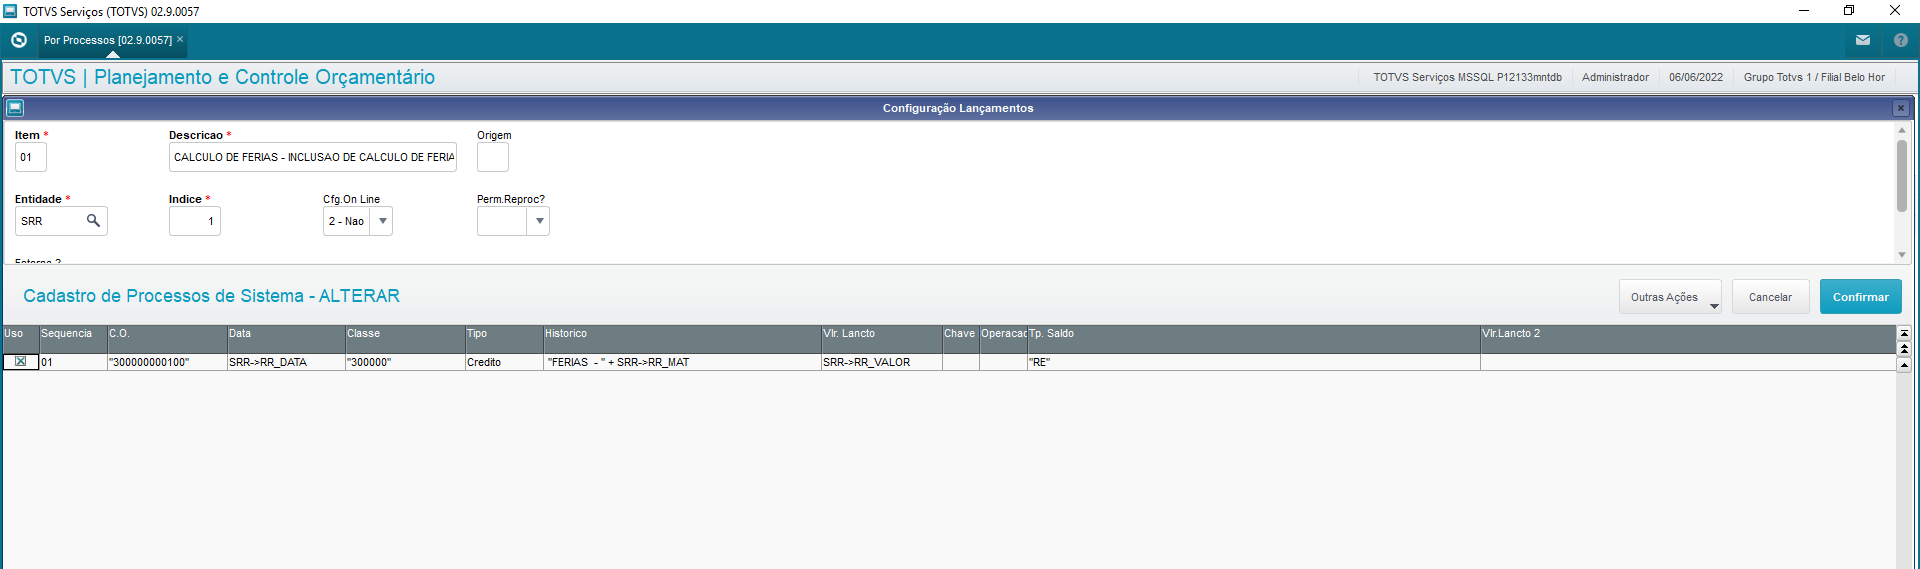Open the mail messages icon
Screen dimensions: 1920x569
click(1863, 40)
